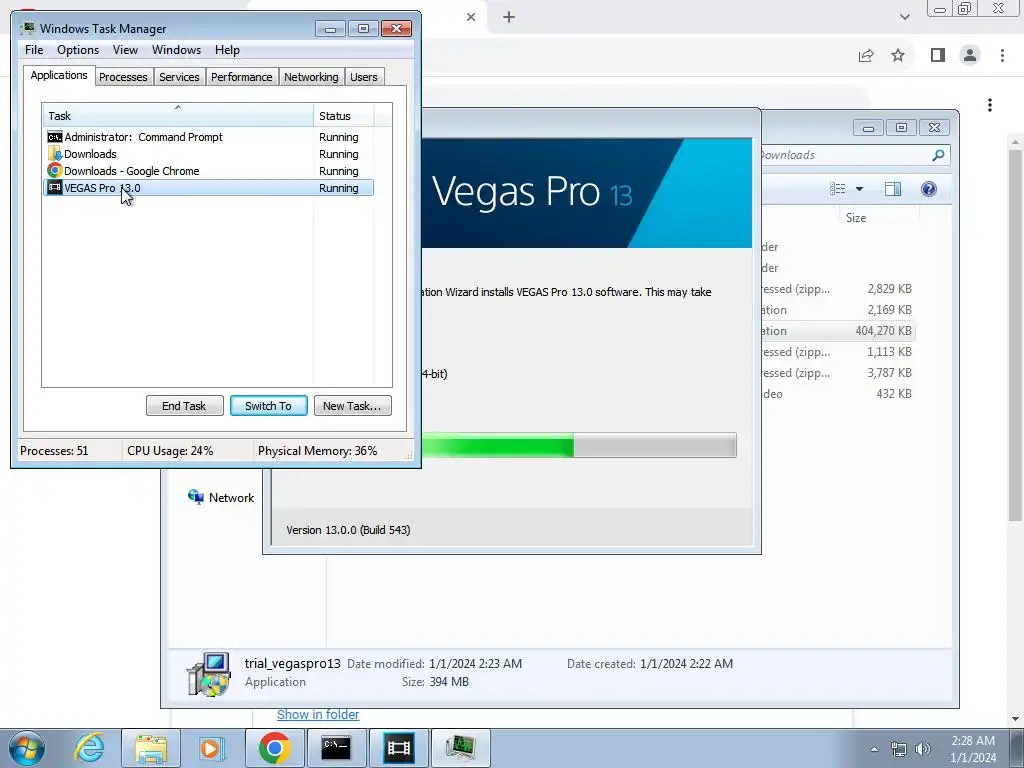Click the Show in folder link
This screenshot has width=1024, height=768.
(x=318, y=714)
